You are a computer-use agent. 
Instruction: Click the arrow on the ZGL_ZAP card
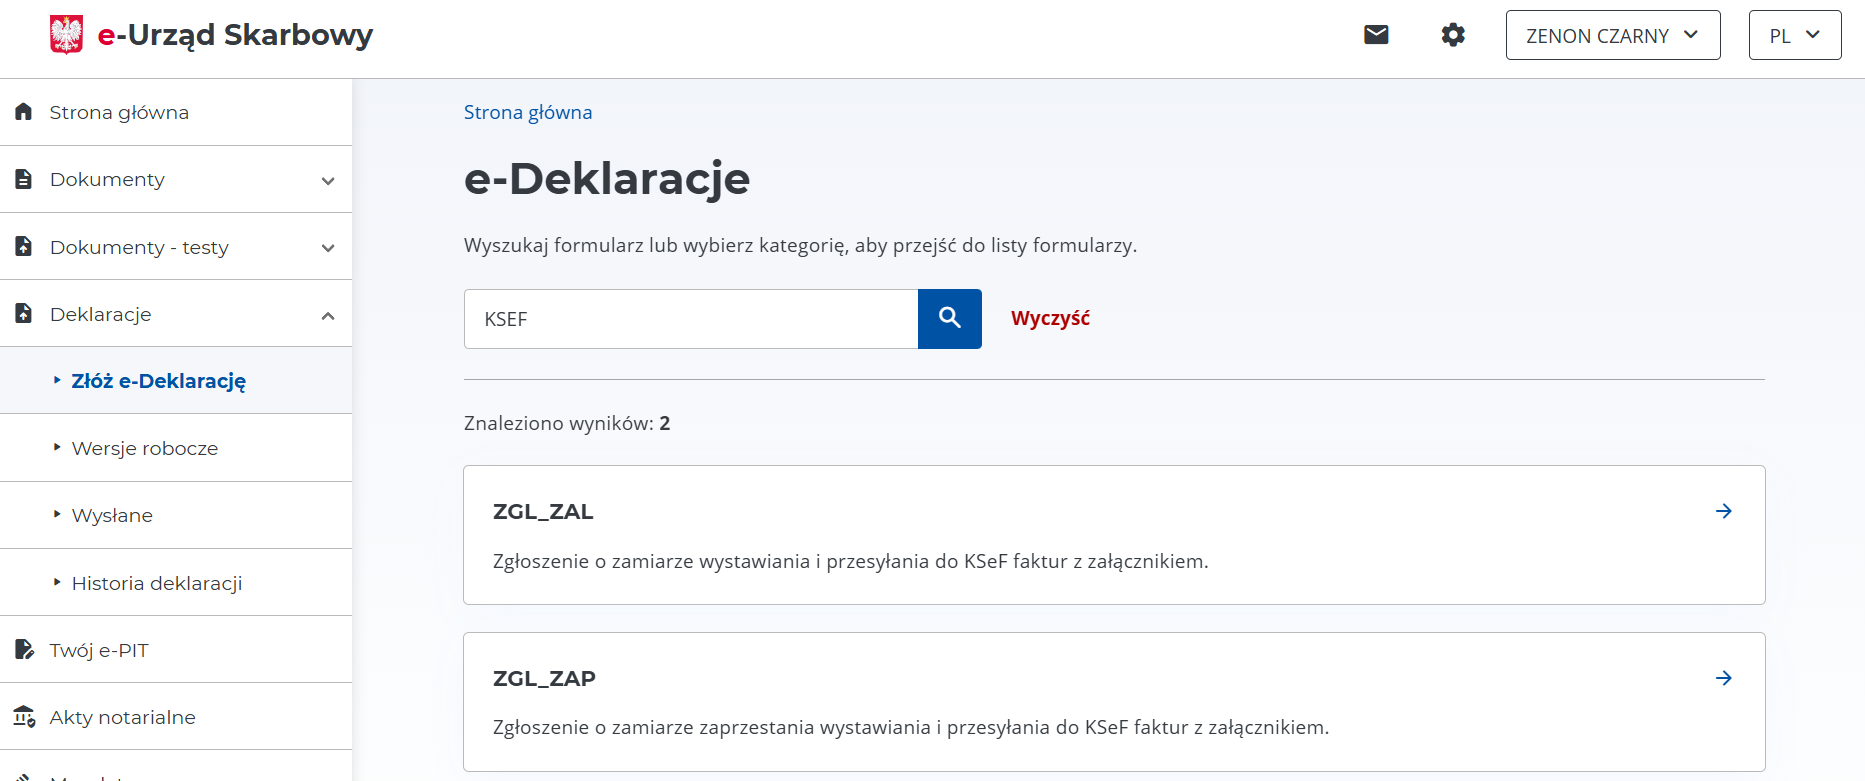click(1723, 678)
